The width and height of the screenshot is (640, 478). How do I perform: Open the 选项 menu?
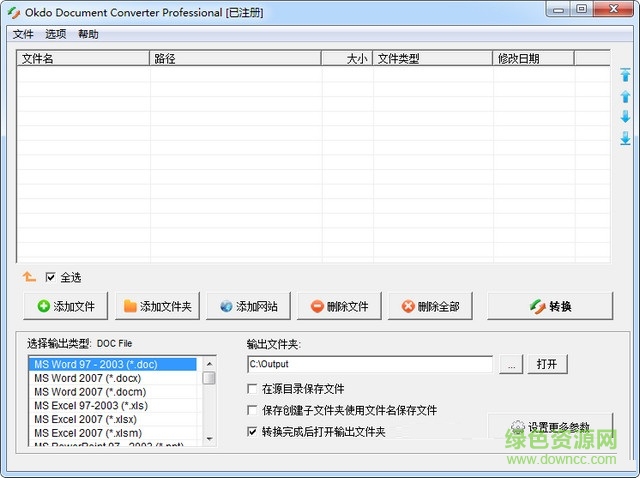(56, 34)
